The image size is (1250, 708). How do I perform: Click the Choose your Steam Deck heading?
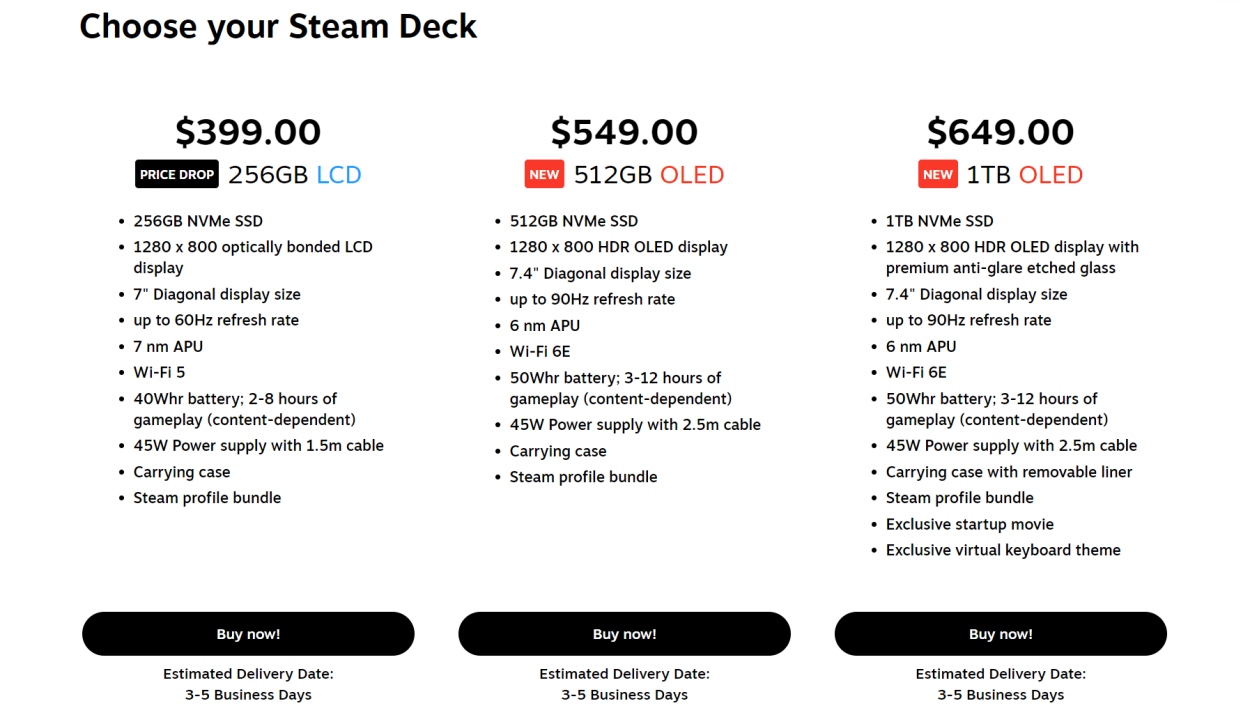(278, 26)
